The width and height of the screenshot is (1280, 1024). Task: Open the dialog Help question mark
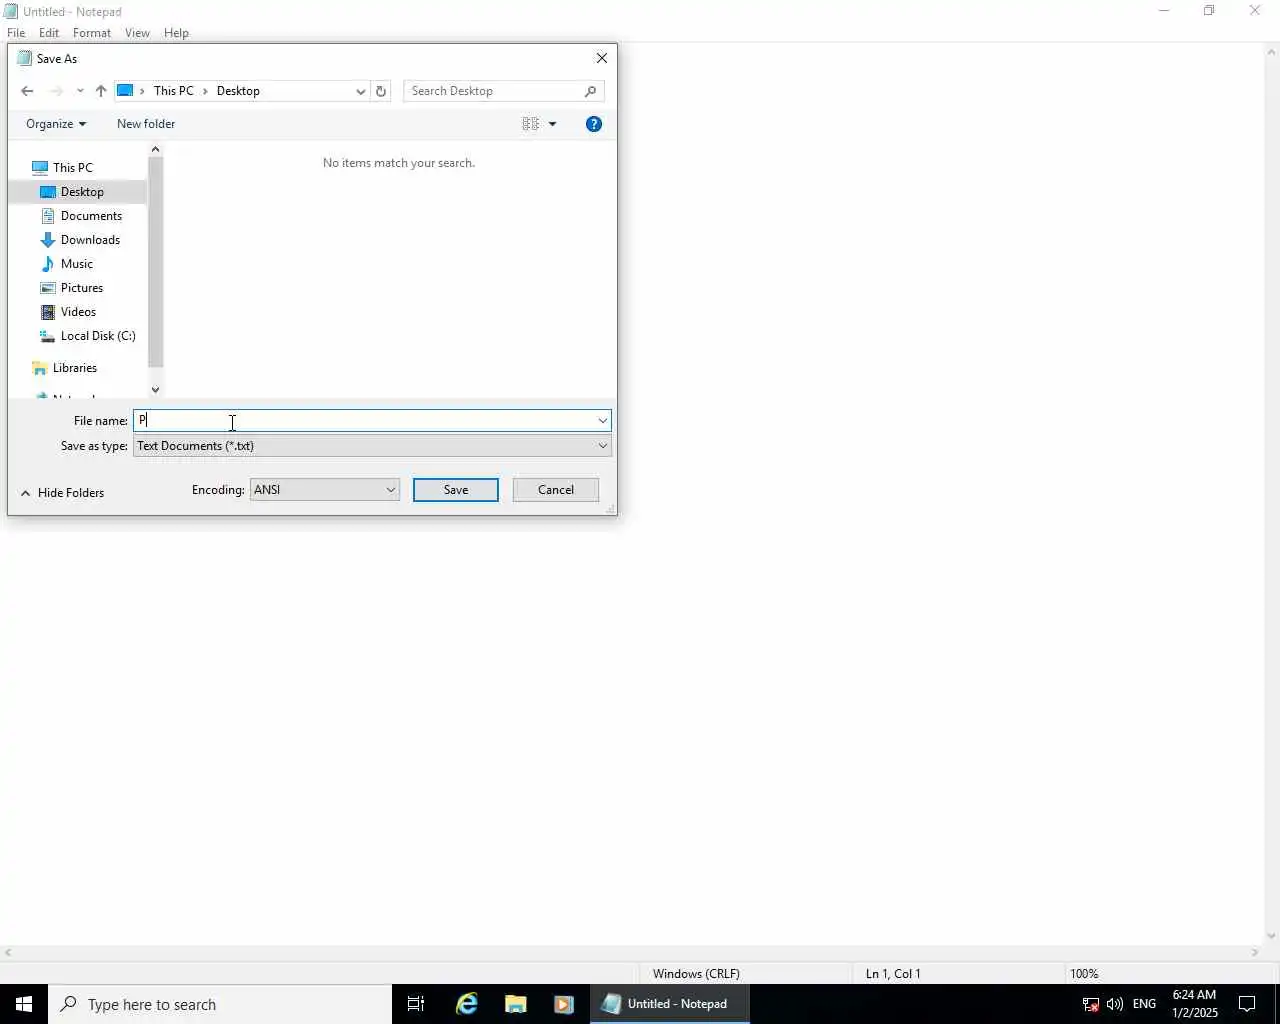[594, 124]
